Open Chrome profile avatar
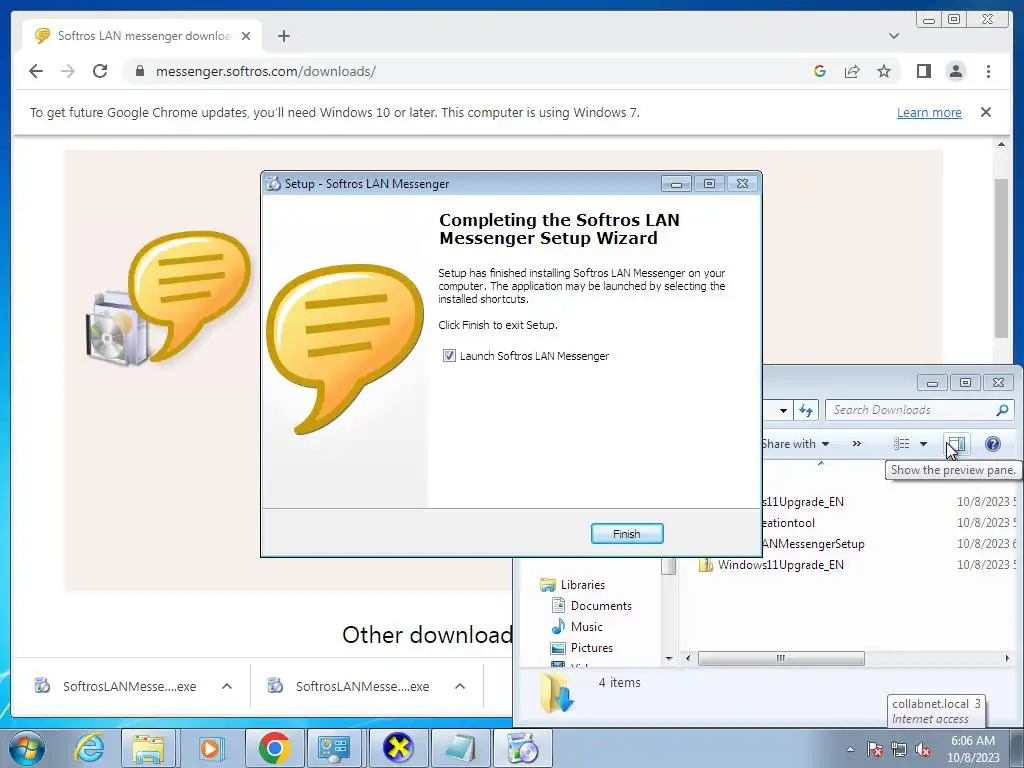This screenshot has width=1024, height=768. (955, 71)
